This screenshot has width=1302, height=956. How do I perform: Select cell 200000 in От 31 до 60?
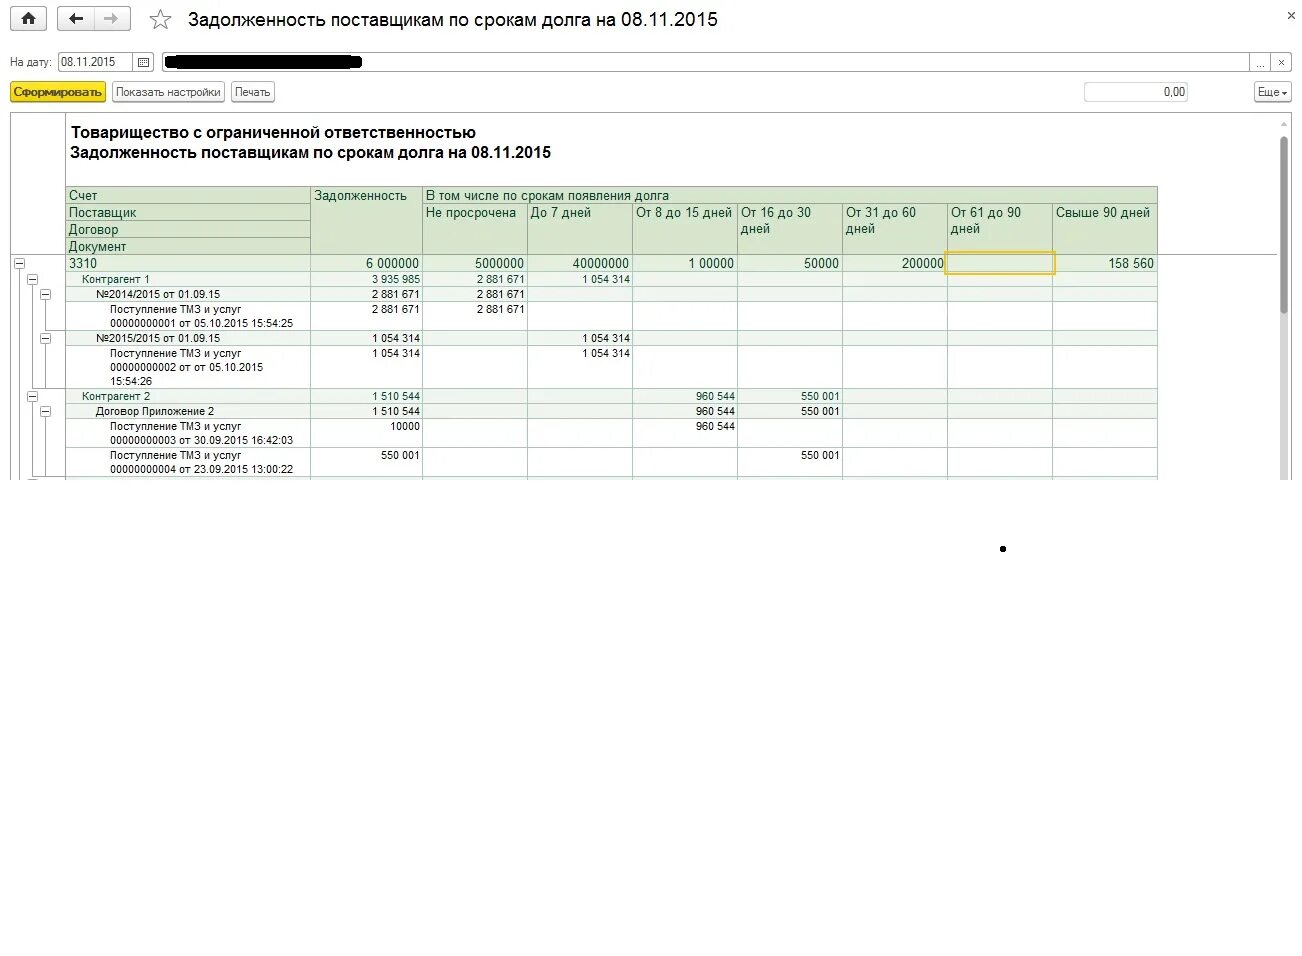[895, 263]
